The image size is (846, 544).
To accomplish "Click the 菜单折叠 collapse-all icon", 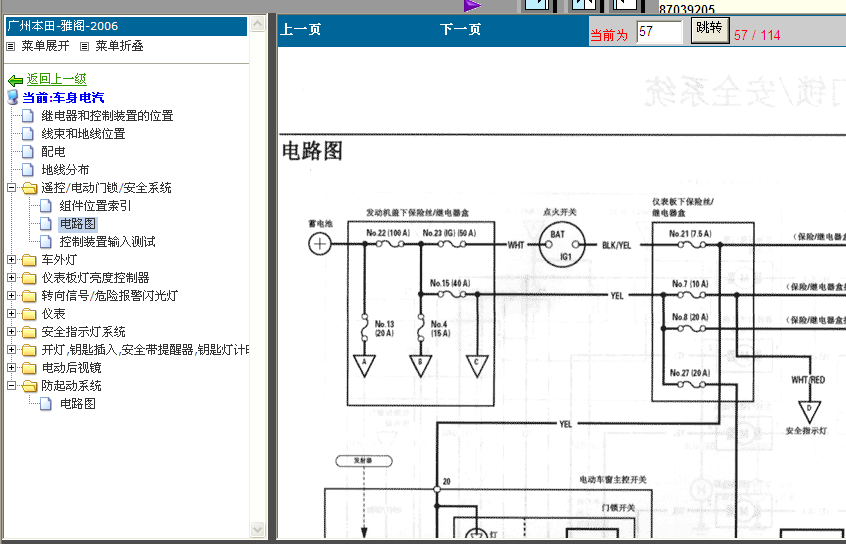I will [84, 46].
